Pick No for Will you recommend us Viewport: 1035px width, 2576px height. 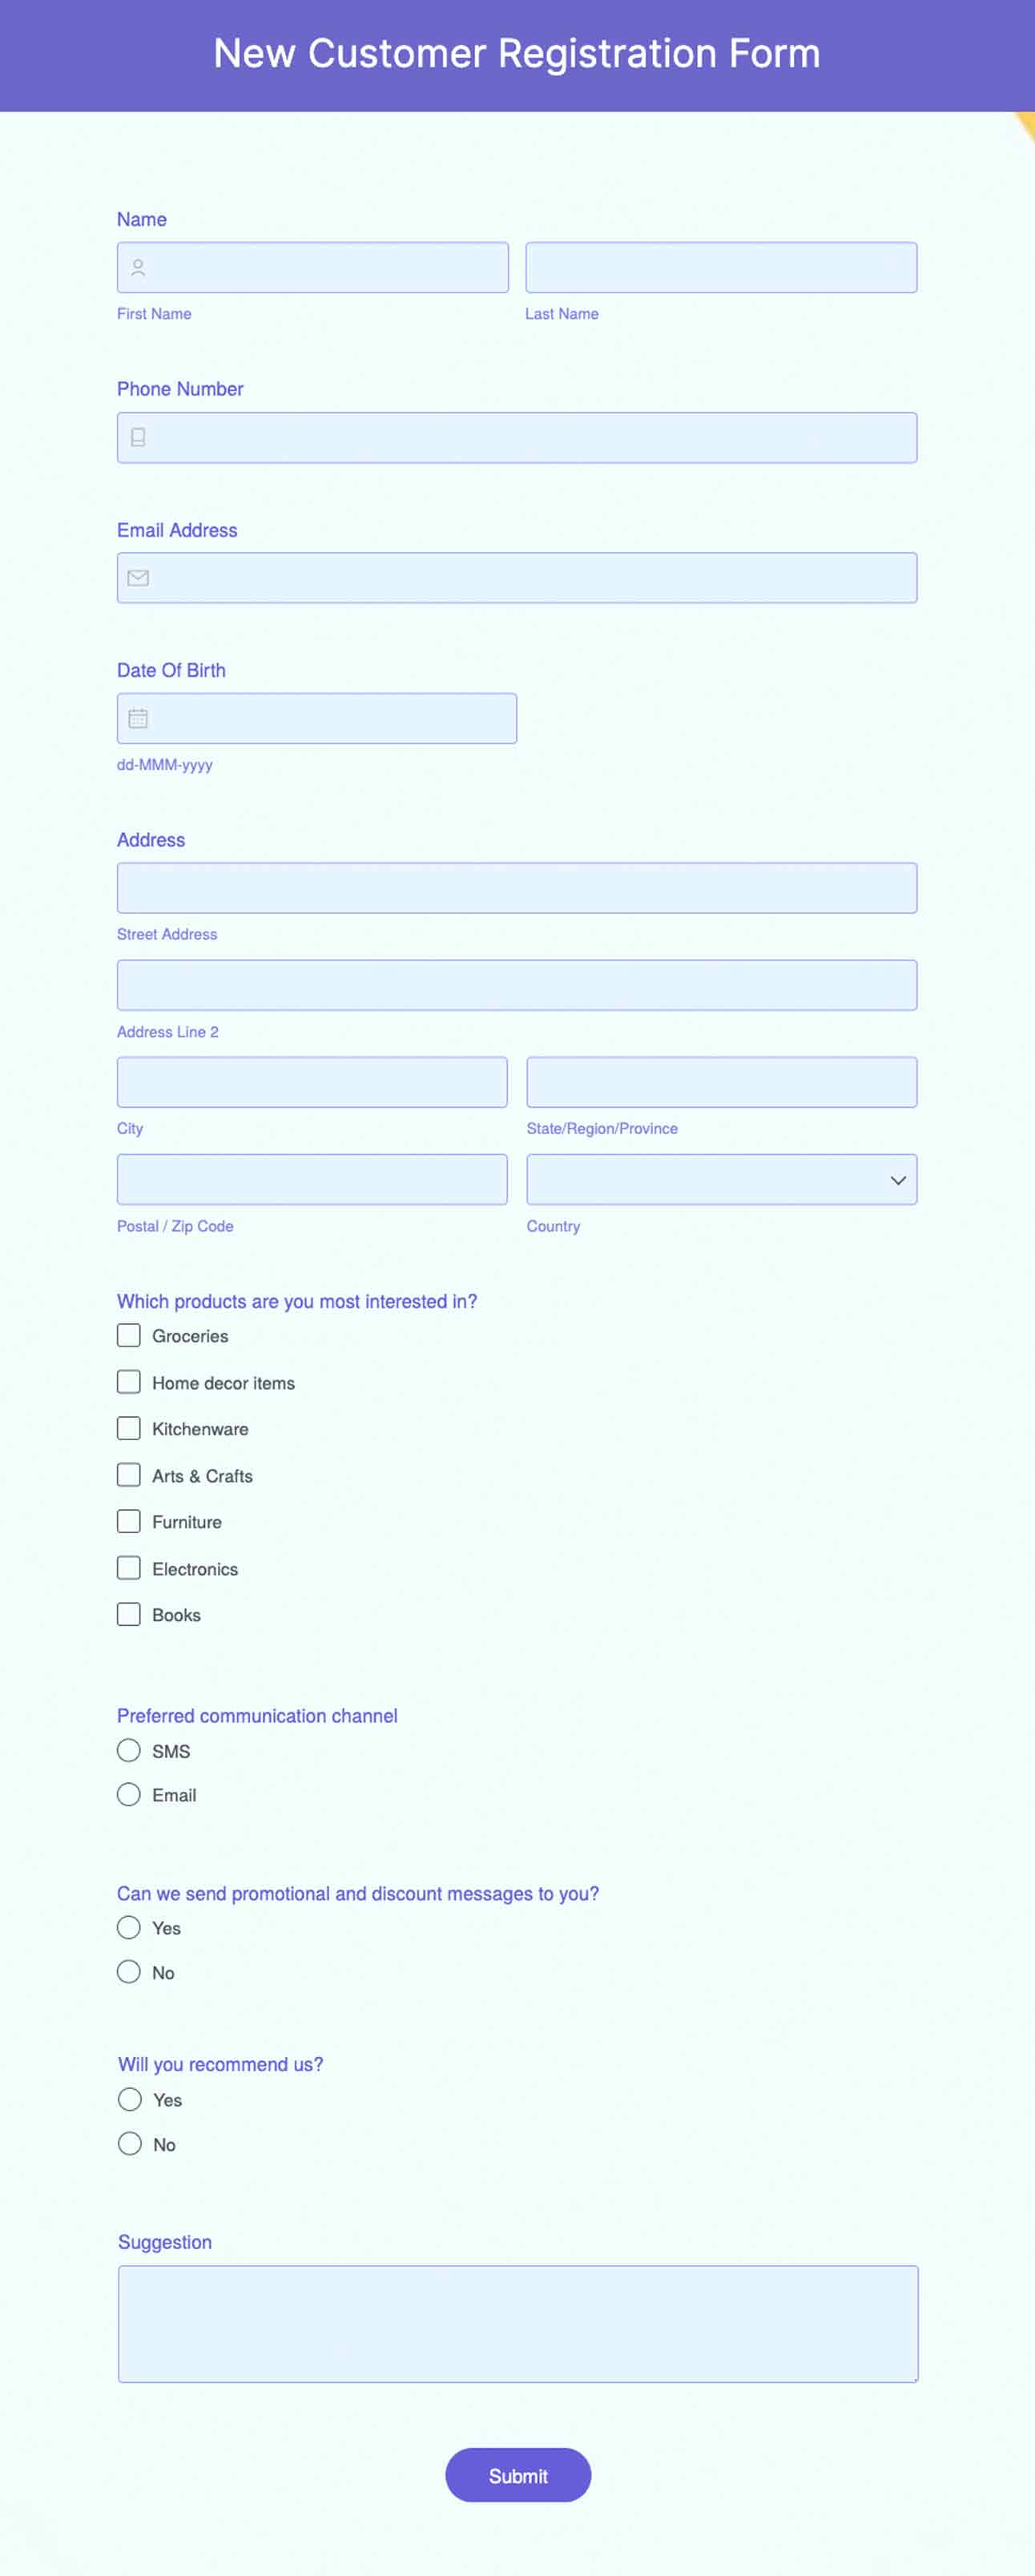click(130, 2144)
